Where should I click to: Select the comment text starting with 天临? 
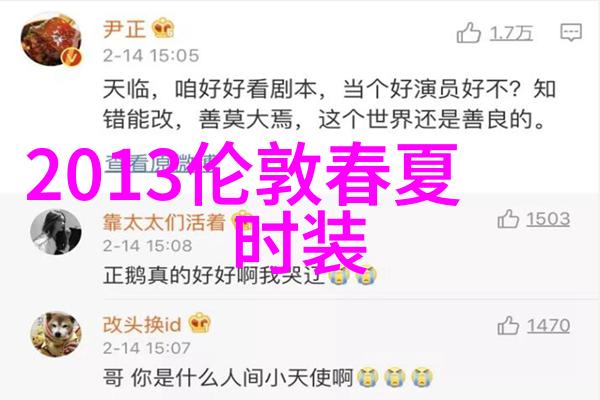coord(329,104)
